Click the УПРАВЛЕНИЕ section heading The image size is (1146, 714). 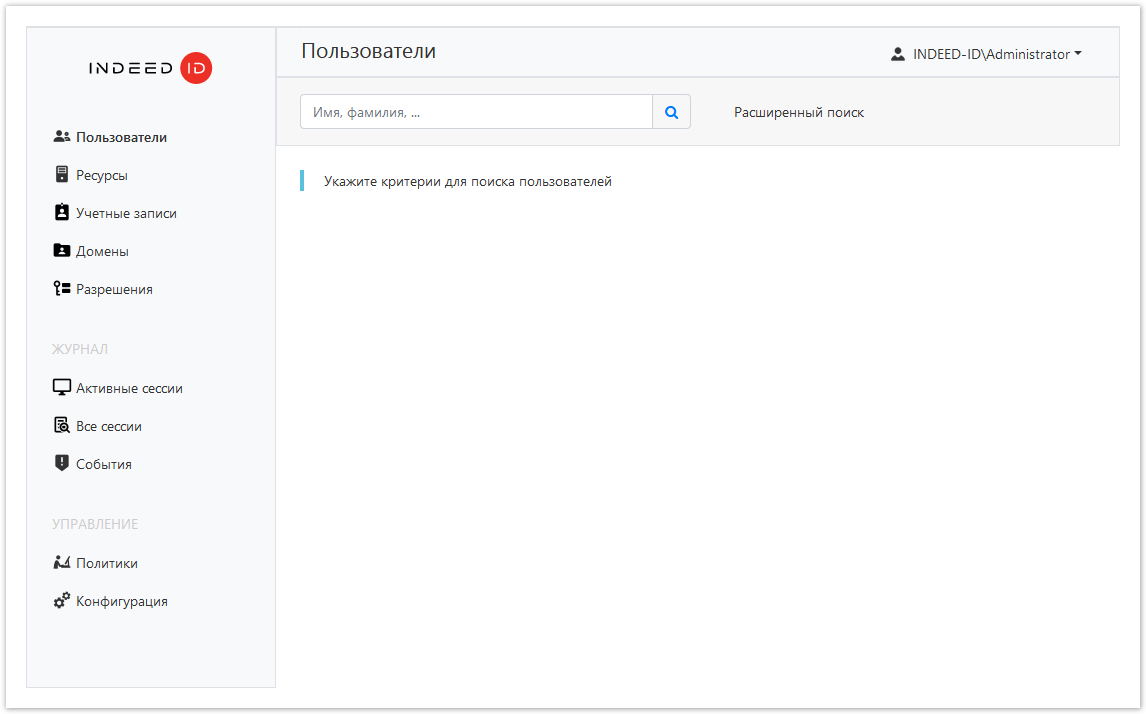tap(95, 524)
